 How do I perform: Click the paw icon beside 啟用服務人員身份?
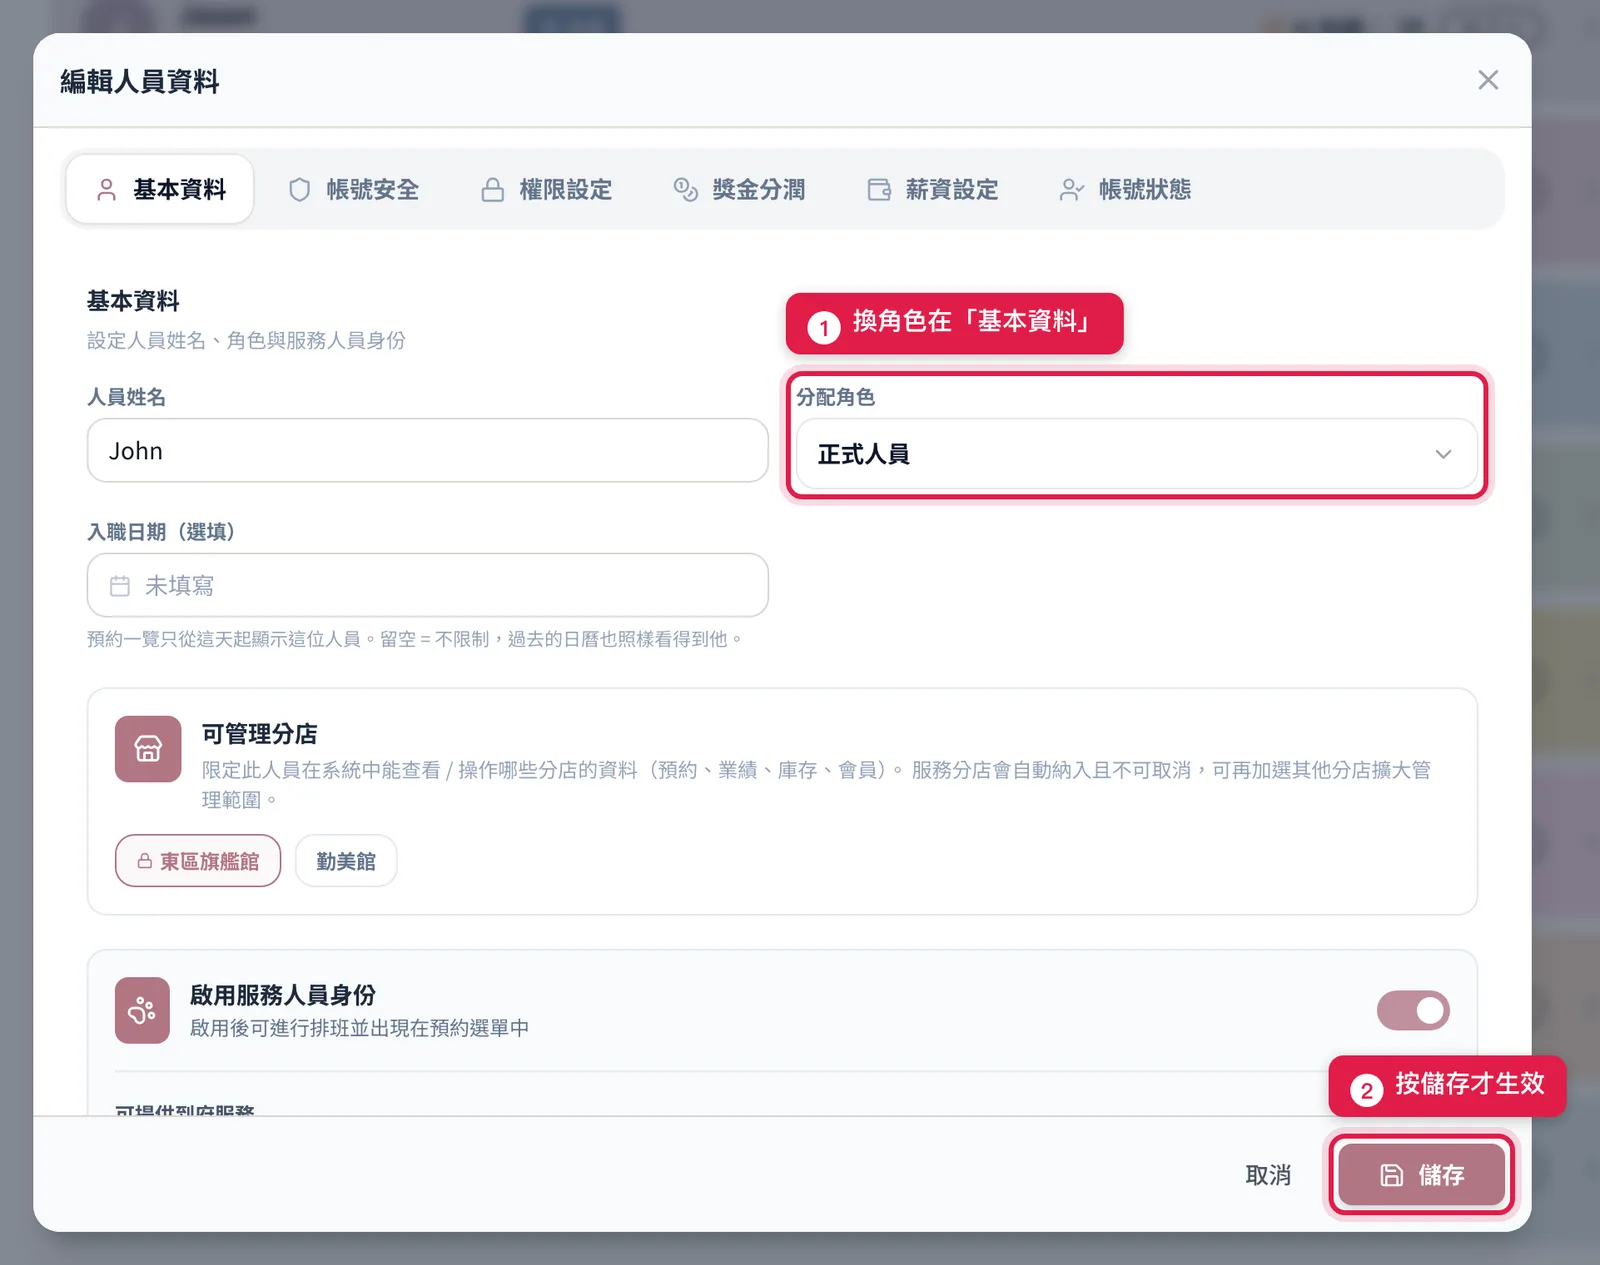142,1011
